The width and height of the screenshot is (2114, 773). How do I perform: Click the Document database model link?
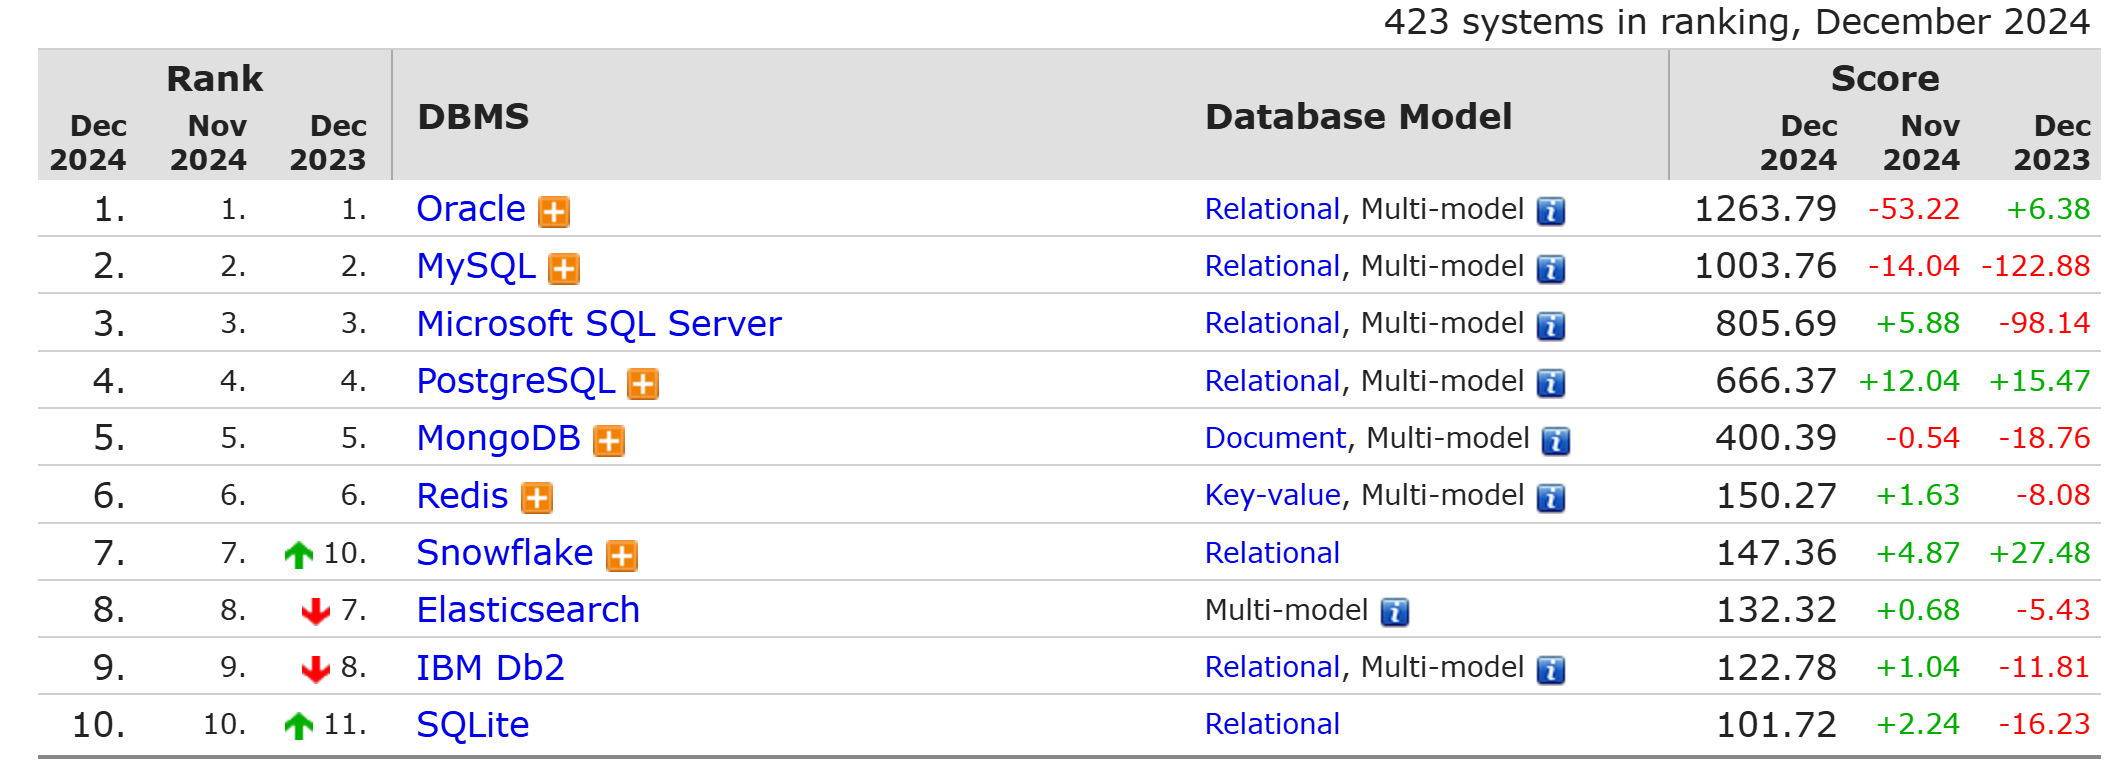click(1275, 438)
